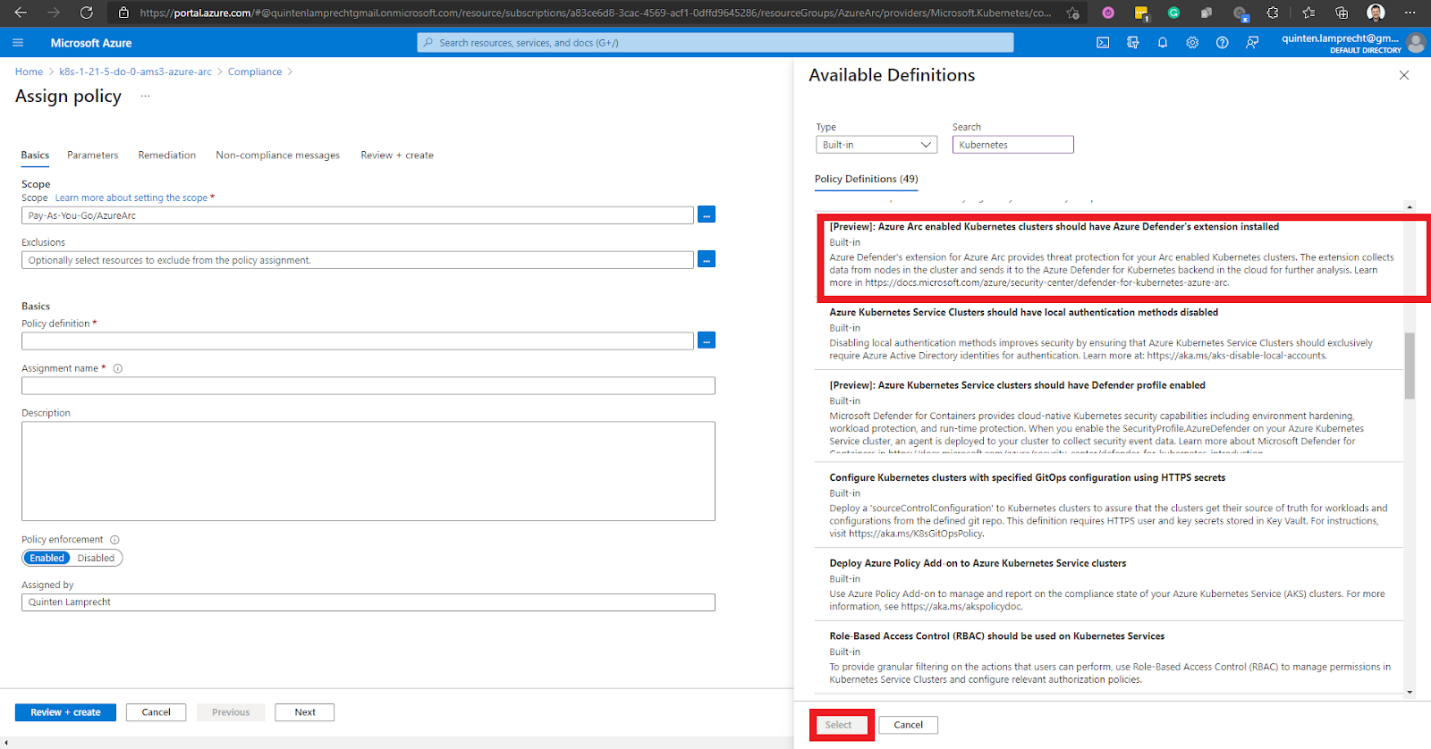Set Policy enforcement to Disabled

pyautogui.click(x=96, y=558)
